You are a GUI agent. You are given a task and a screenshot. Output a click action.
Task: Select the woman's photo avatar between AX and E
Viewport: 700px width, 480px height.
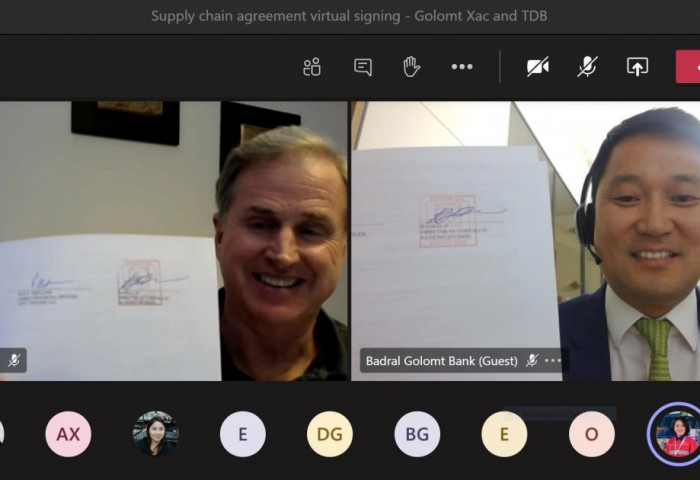coord(155,434)
